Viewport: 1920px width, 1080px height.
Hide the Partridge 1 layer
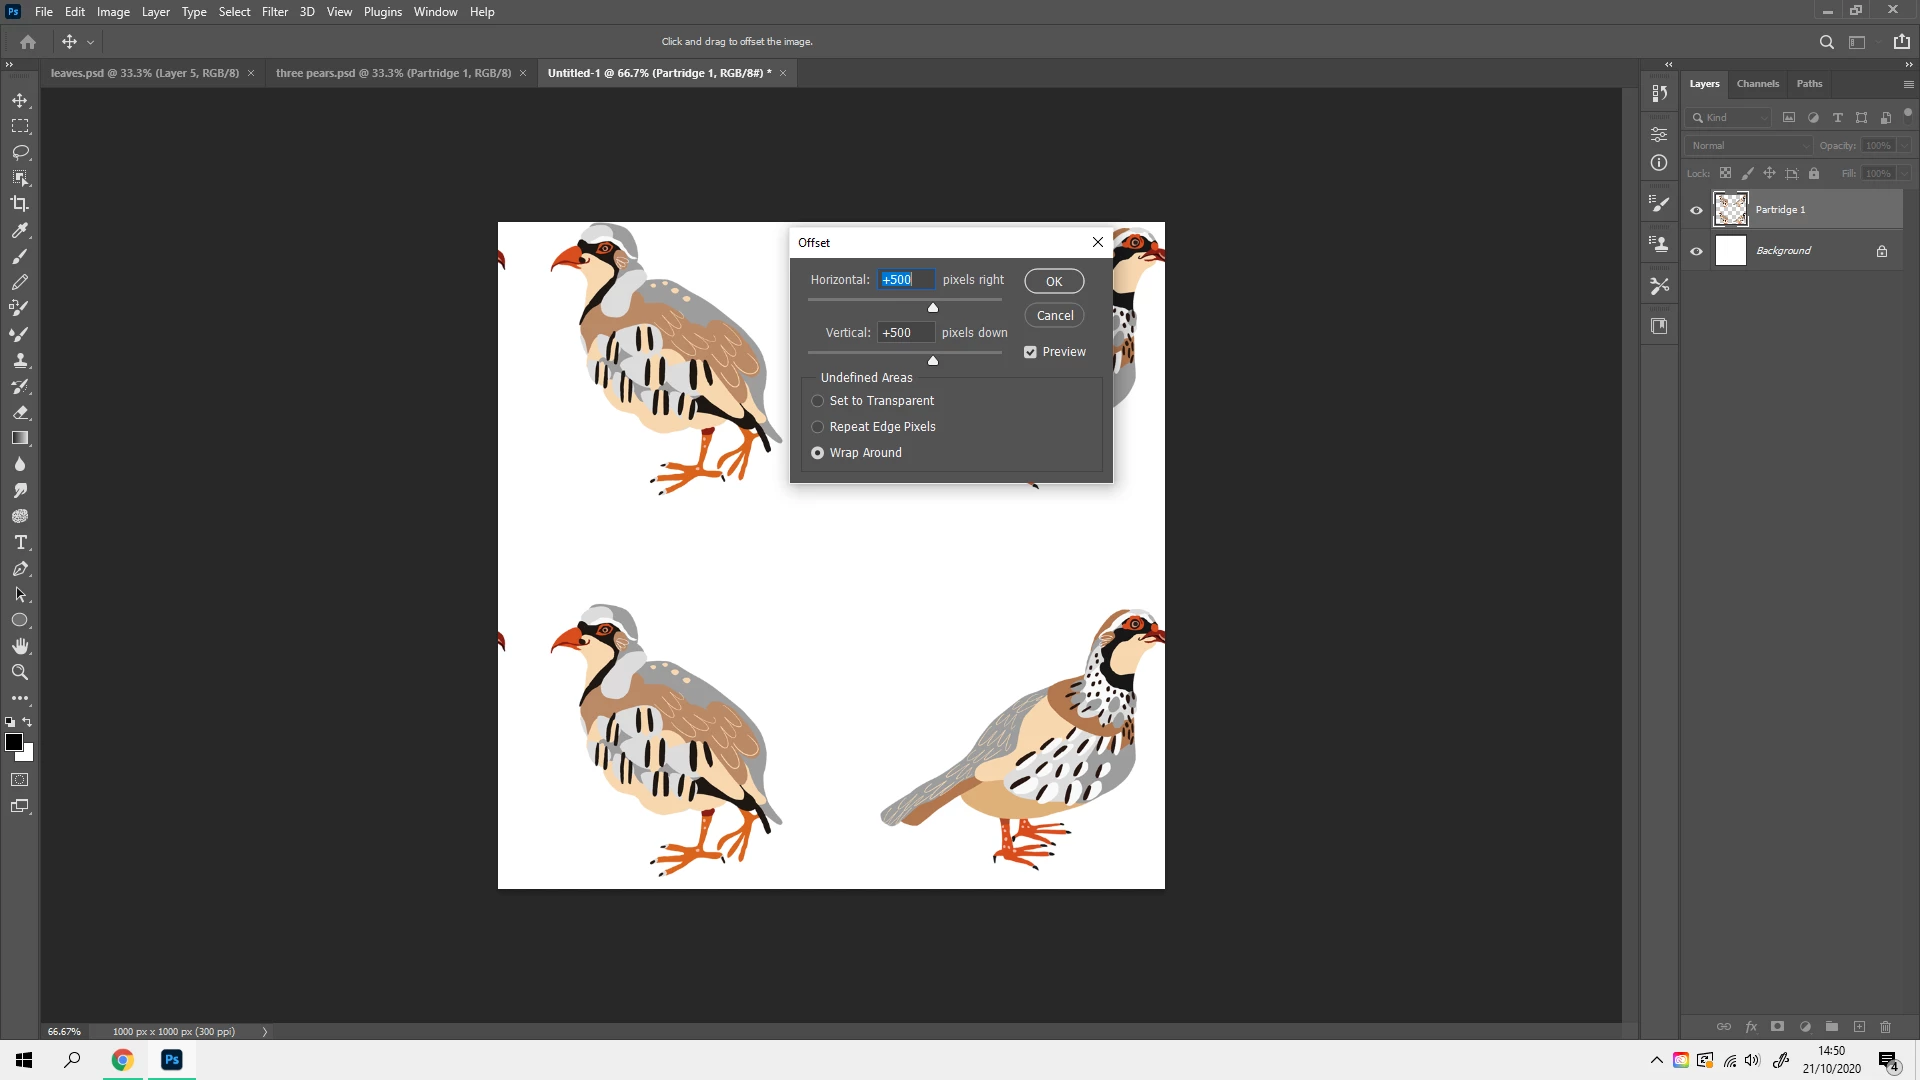pyautogui.click(x=1696, y=210)
